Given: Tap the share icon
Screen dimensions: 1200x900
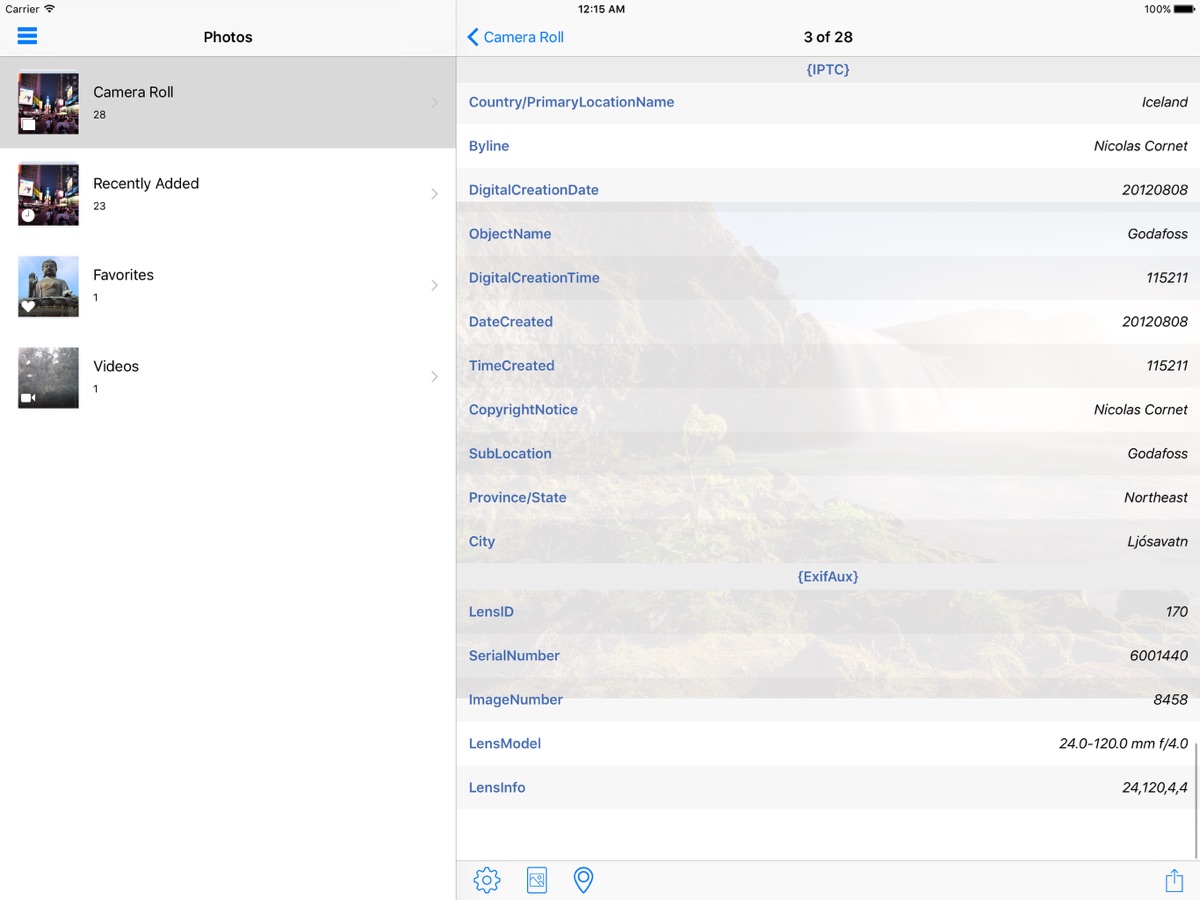Looking at the screenshot, I should click(x=1174, y=880).
